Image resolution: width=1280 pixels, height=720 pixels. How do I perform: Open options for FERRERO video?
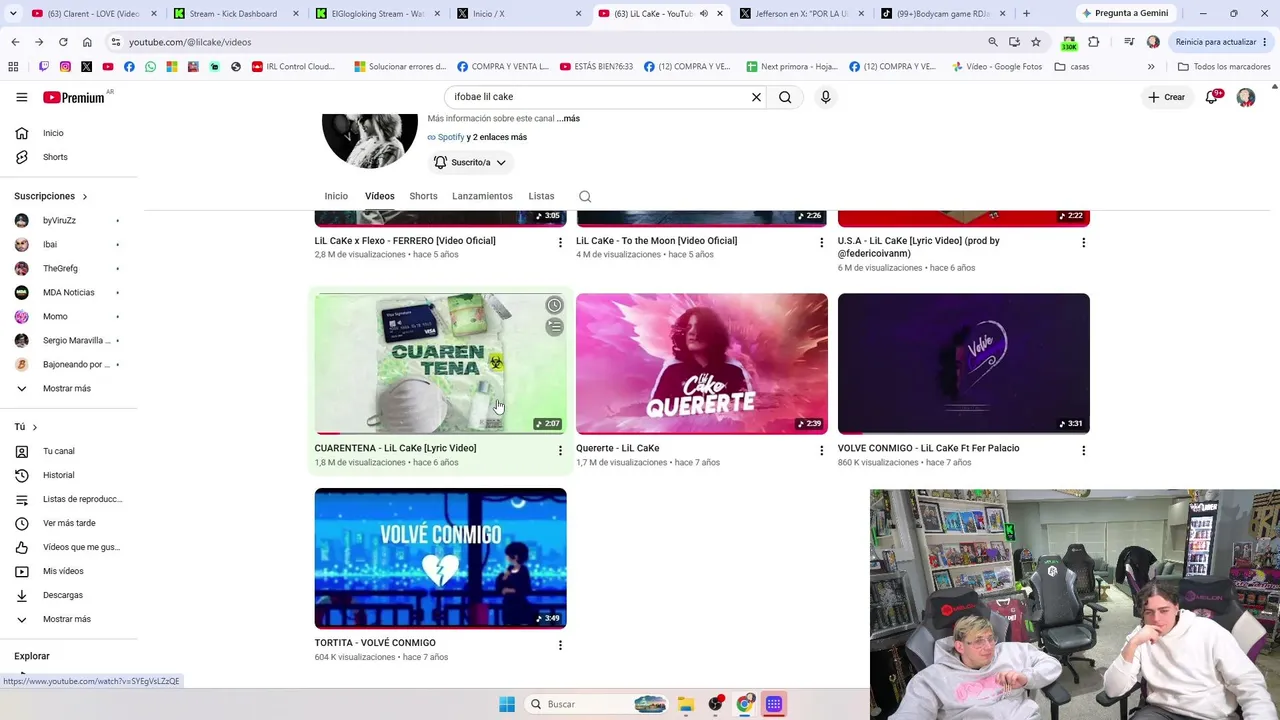click(560, 243)
